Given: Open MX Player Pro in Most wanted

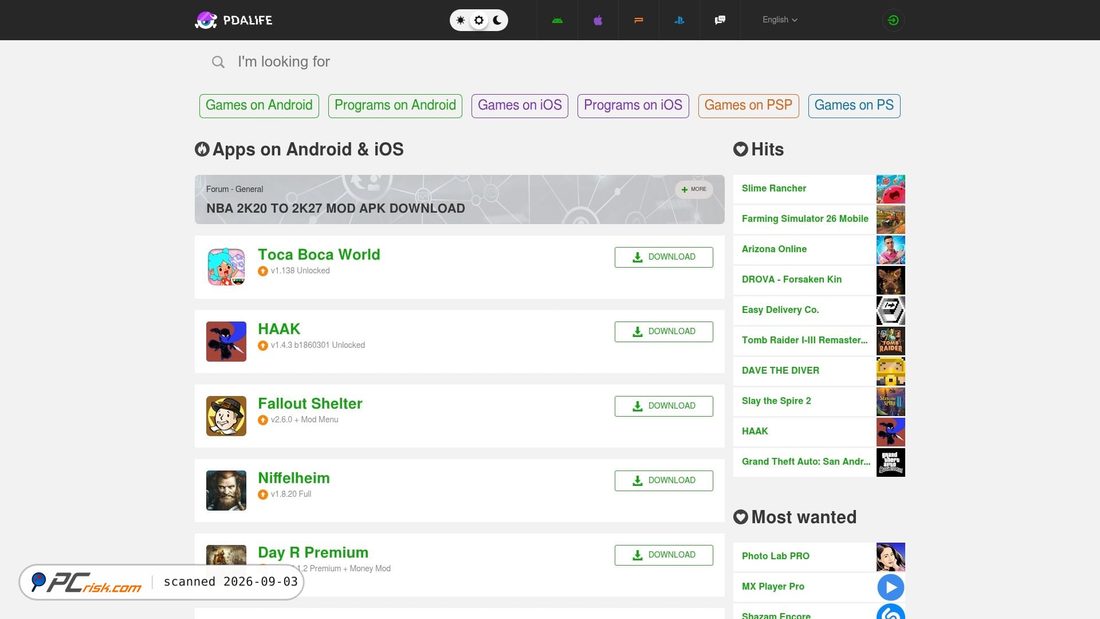Looking at the screenshot, I should pos(773,586).
